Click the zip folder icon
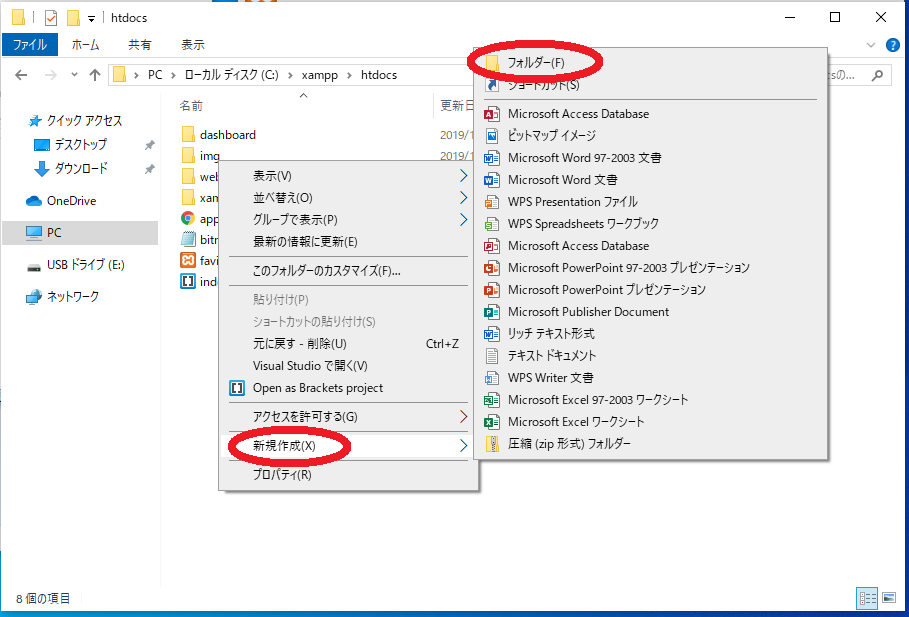This screenshot has width=909, height=617. 492,444
